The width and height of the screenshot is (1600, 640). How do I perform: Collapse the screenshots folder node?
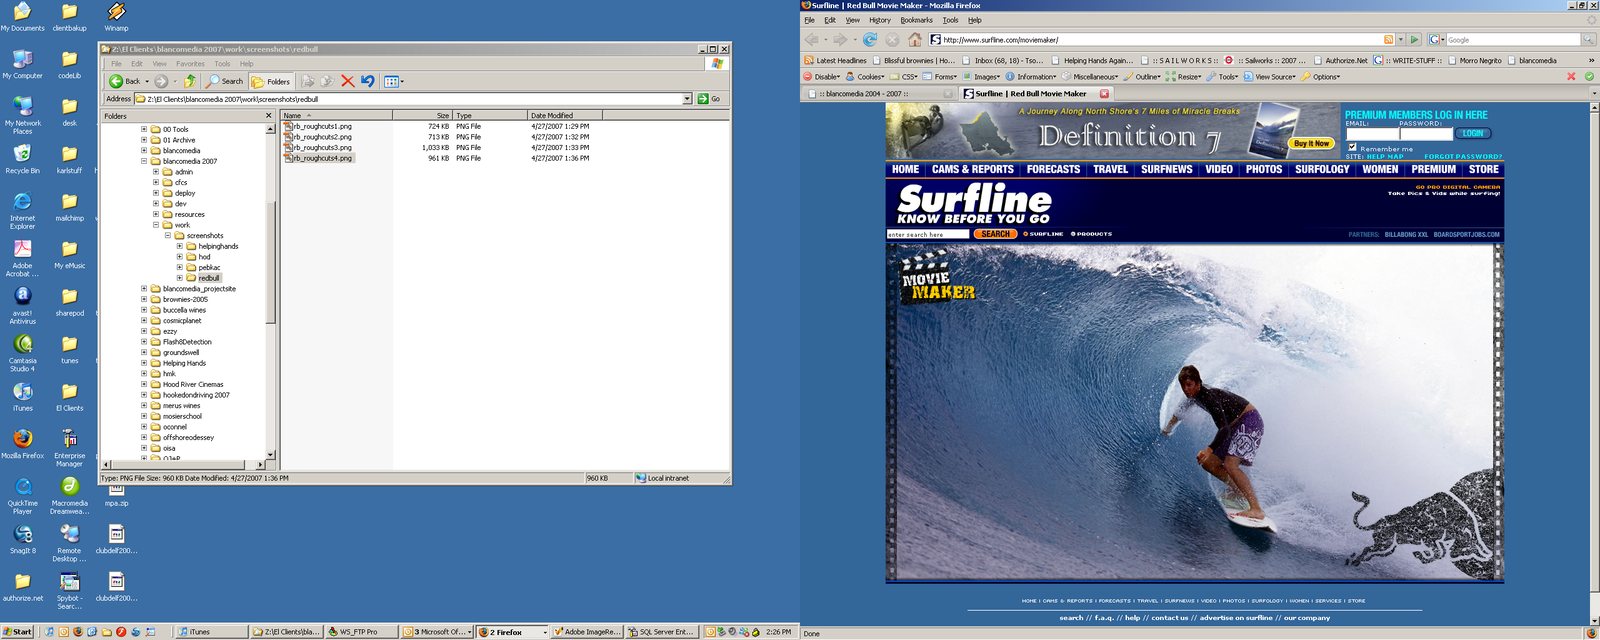pos(168,236)
